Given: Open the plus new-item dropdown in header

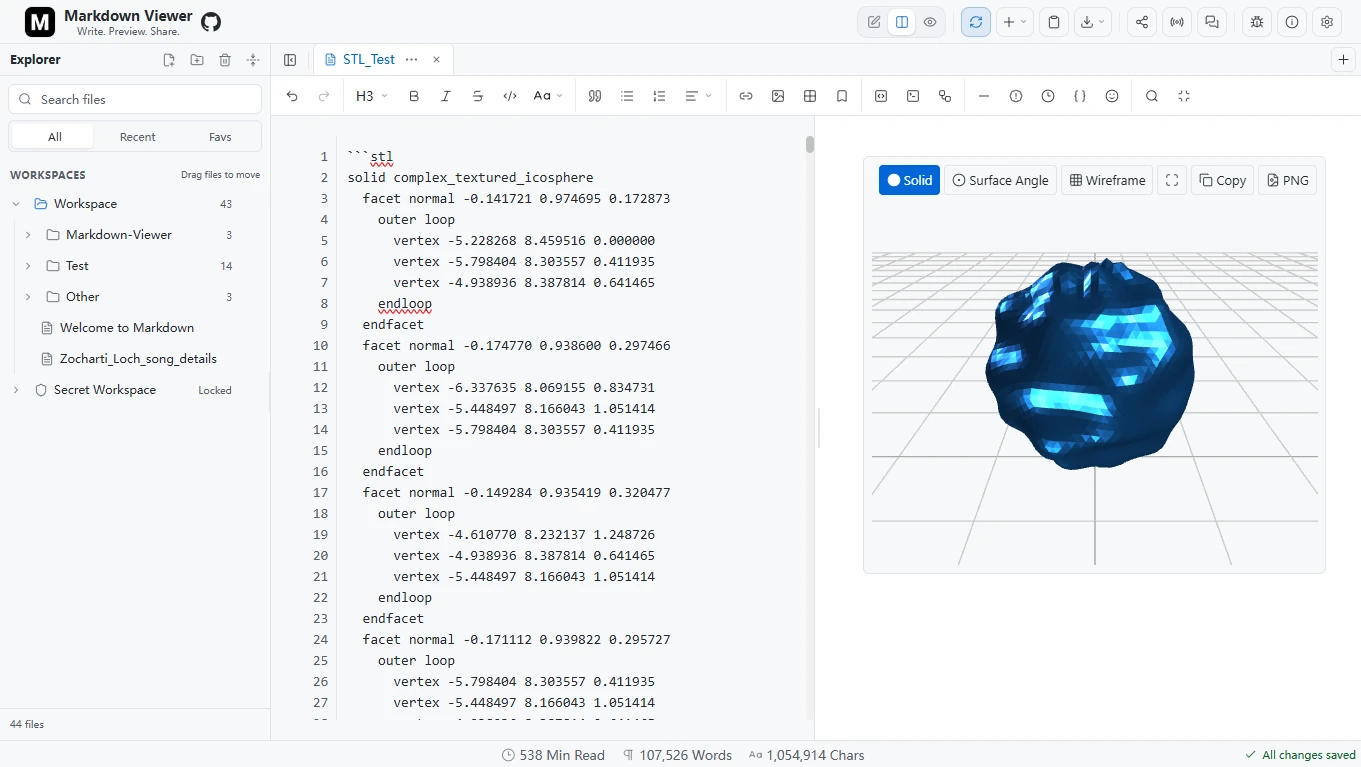Looking at the screenshot, I should (1015, 22).
